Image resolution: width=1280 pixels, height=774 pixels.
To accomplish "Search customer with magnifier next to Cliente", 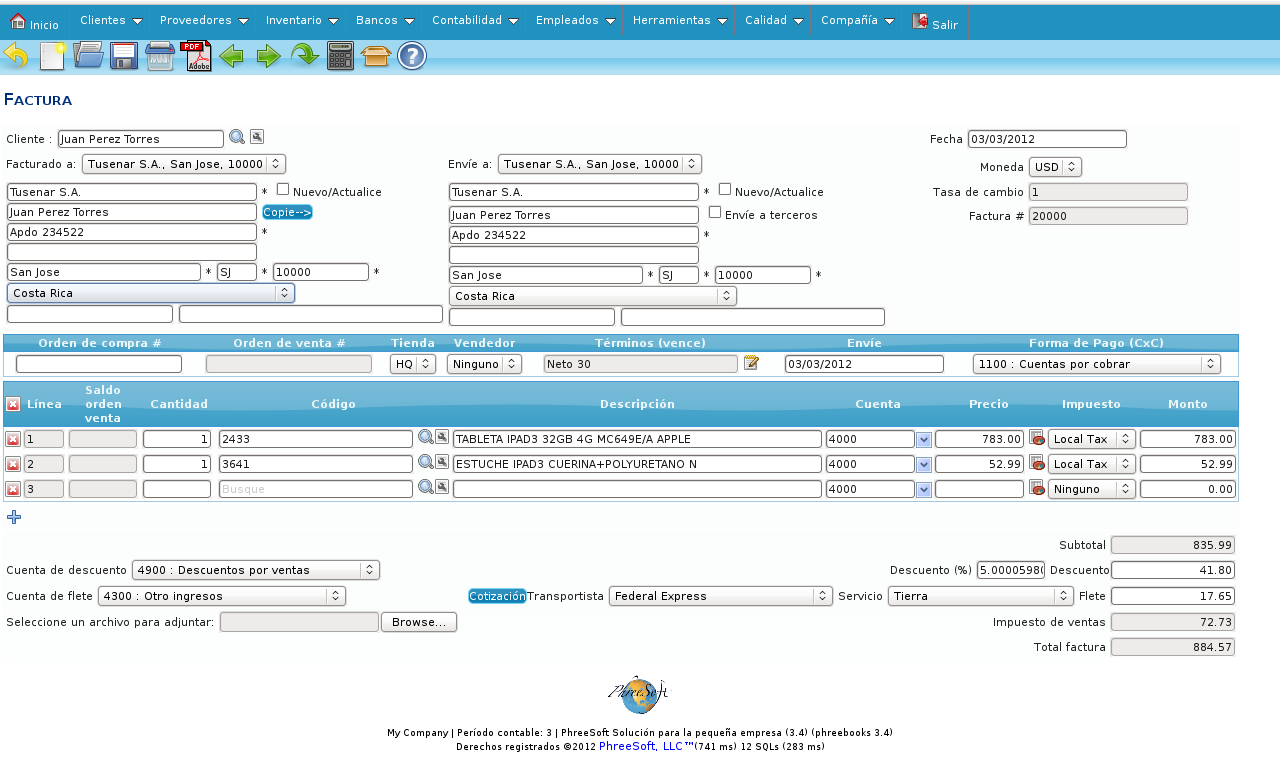I will tap(237, 137).
